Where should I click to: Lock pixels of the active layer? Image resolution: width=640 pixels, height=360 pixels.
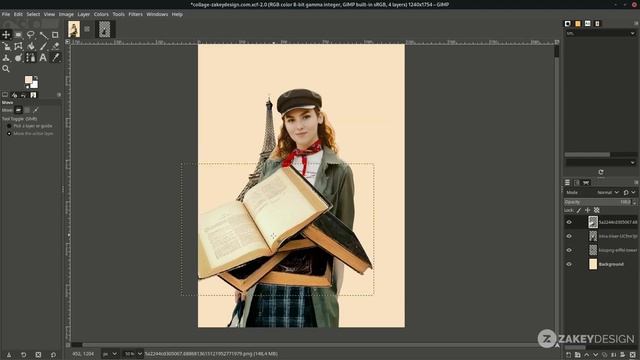coord(579,210)
